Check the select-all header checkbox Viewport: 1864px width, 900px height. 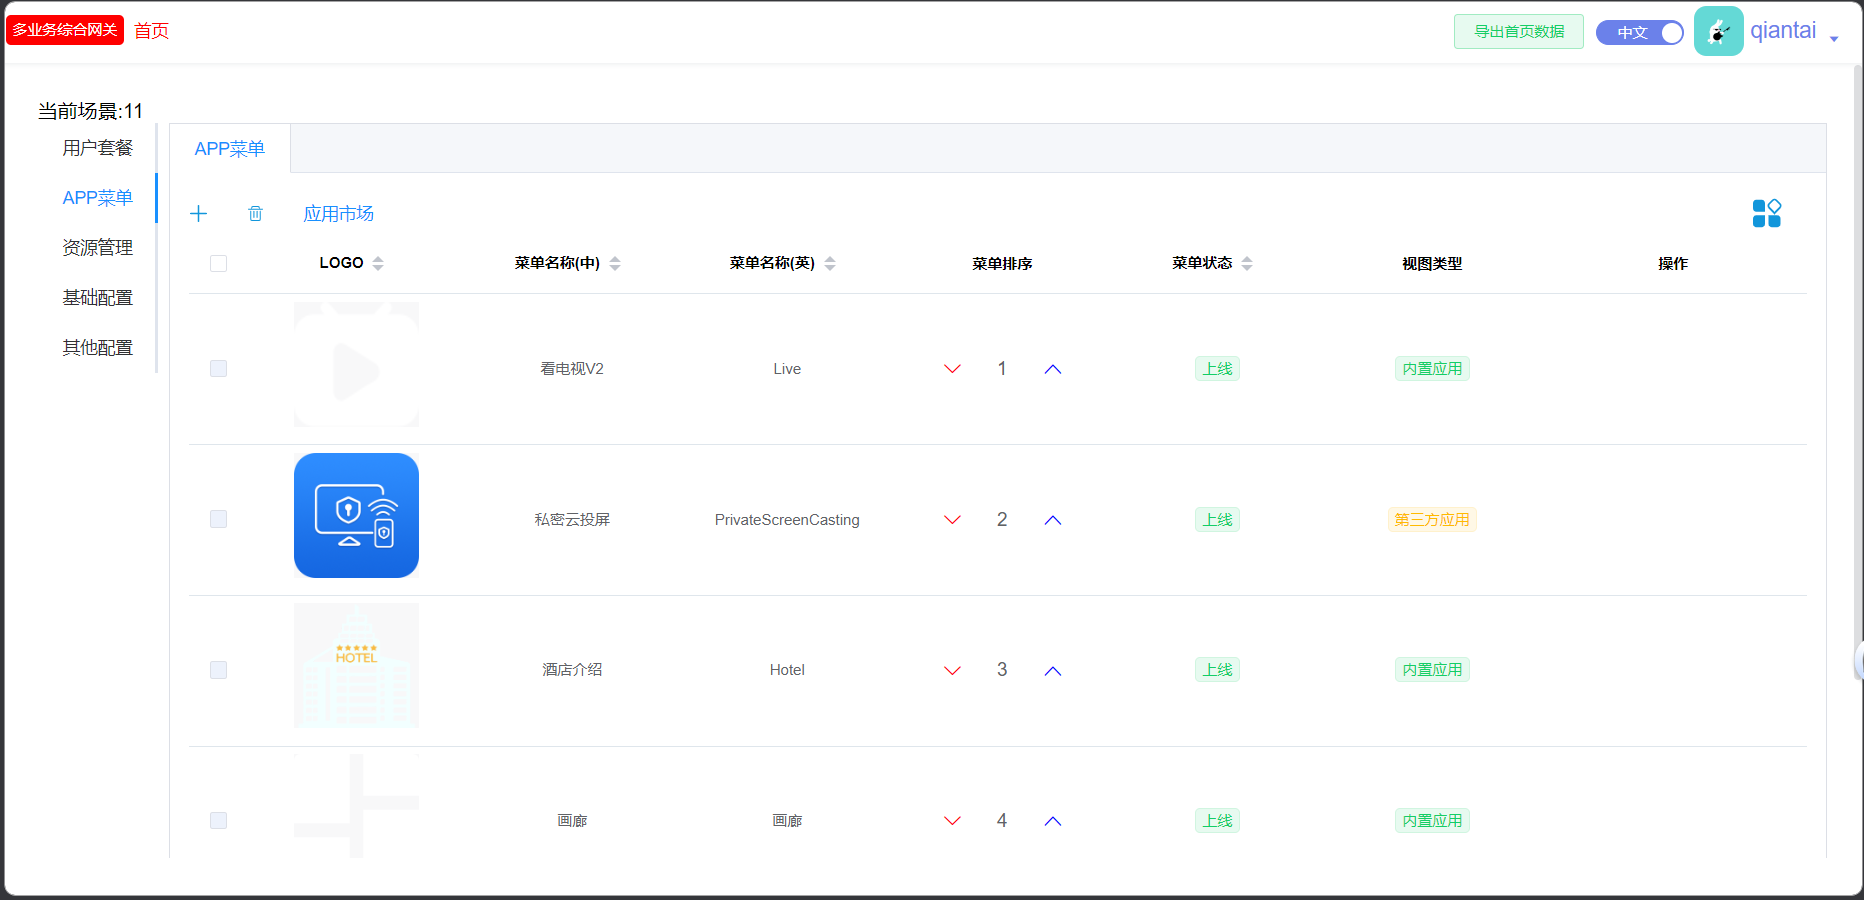click(x=219, y=264)
